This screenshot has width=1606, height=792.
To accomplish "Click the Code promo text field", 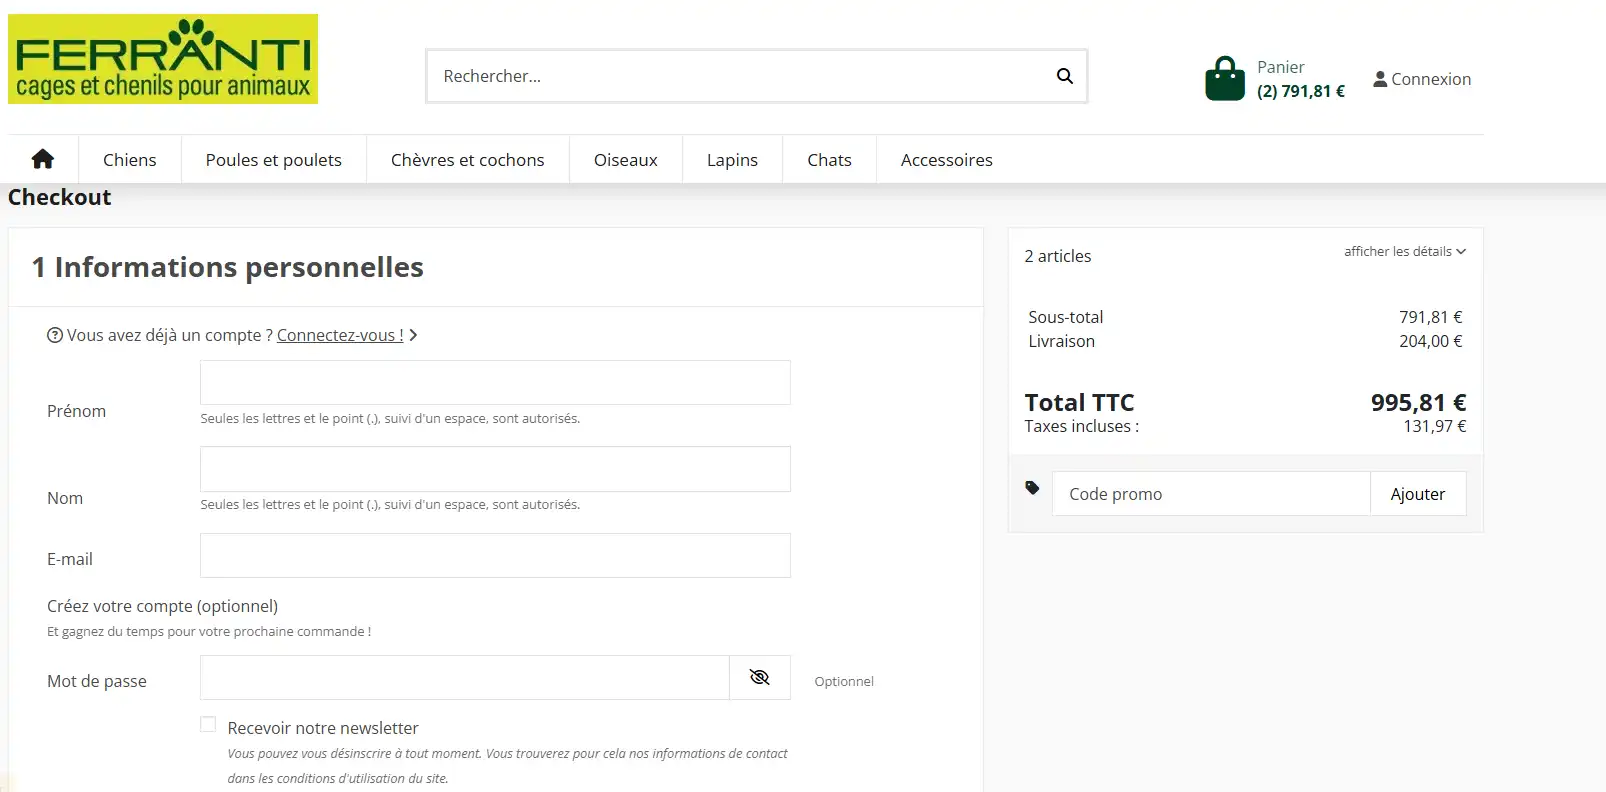I will [1211, 494].
